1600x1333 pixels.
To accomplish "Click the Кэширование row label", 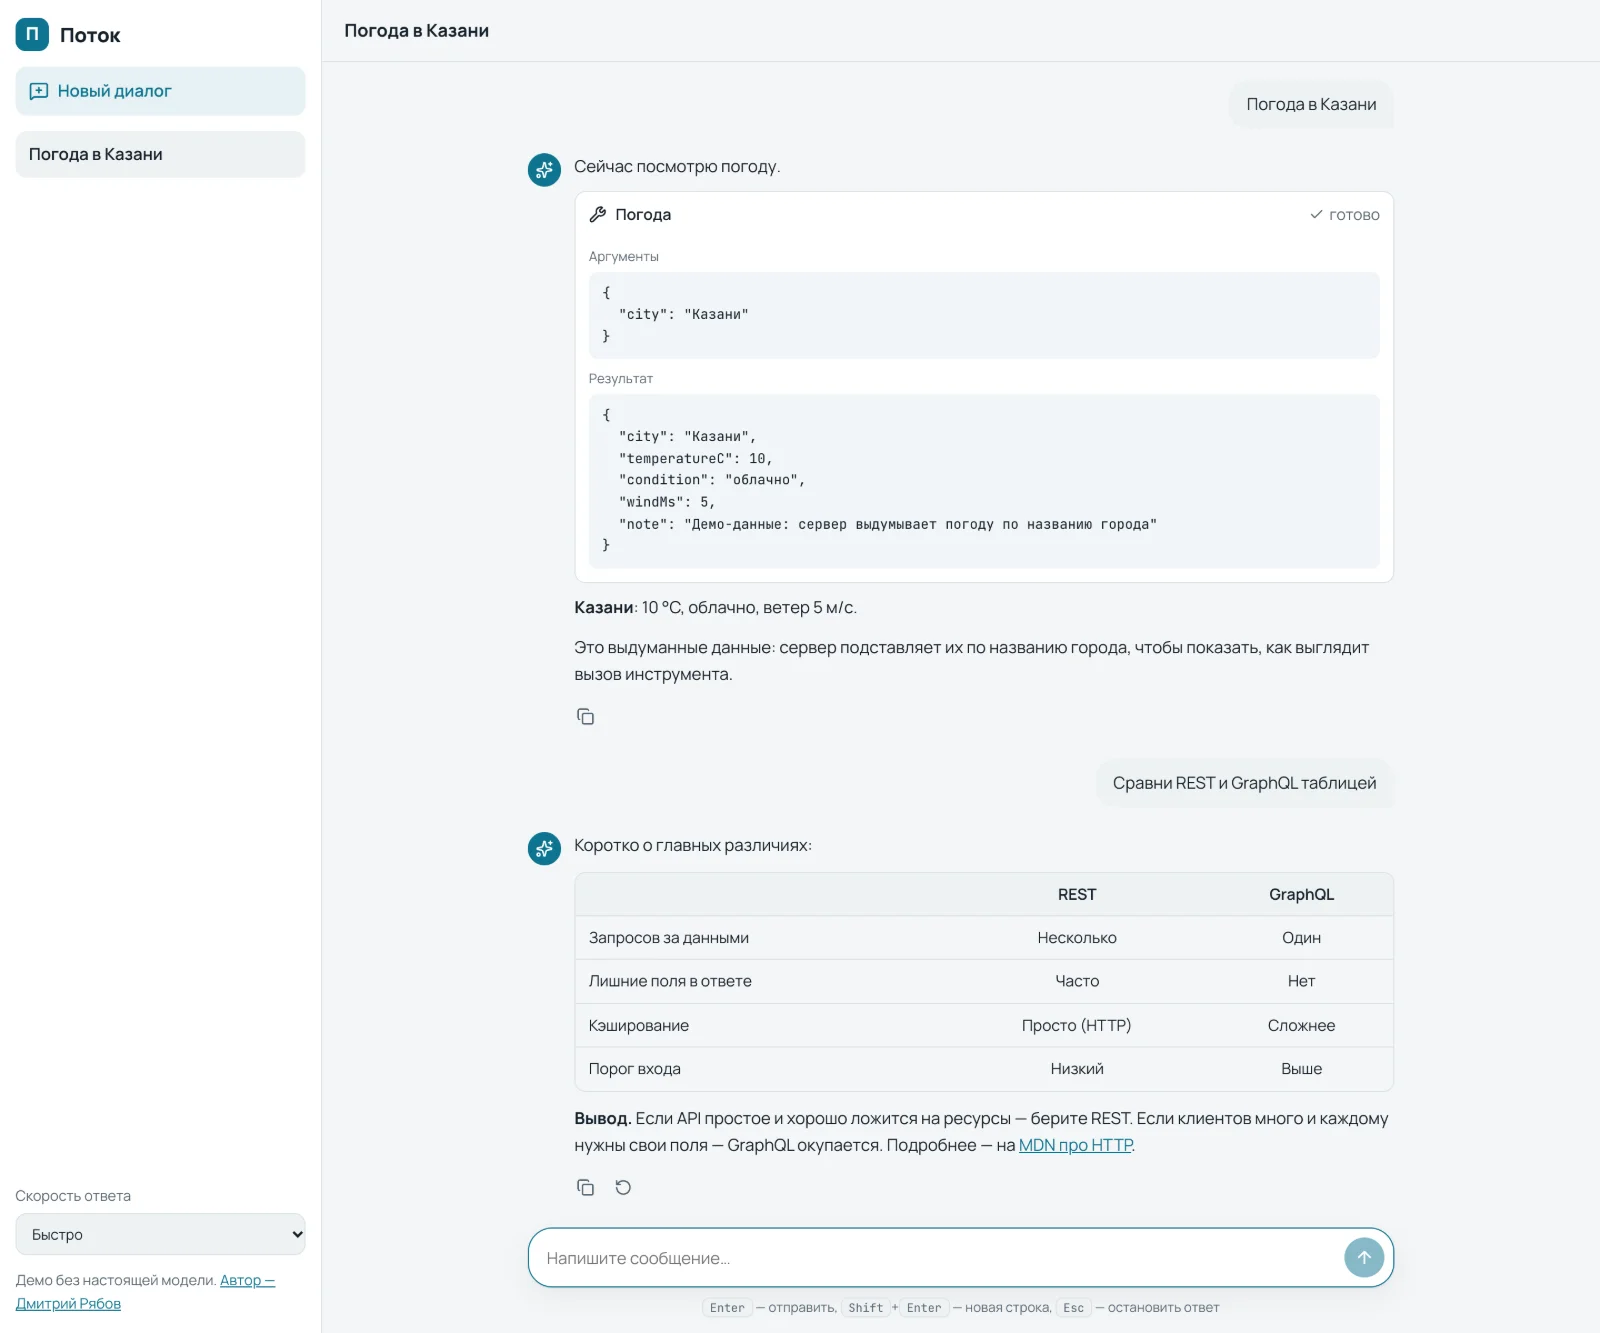I will [638, 1025].
